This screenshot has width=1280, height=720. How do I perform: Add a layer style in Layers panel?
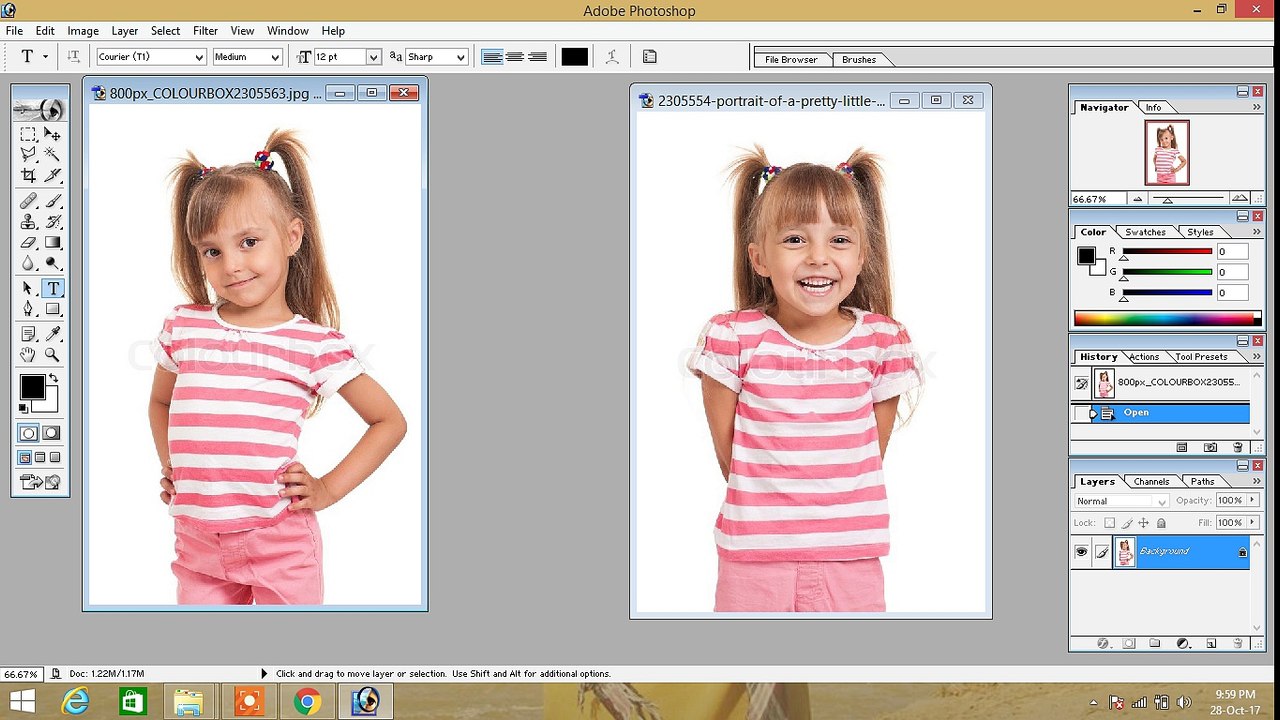point(1103,643)
